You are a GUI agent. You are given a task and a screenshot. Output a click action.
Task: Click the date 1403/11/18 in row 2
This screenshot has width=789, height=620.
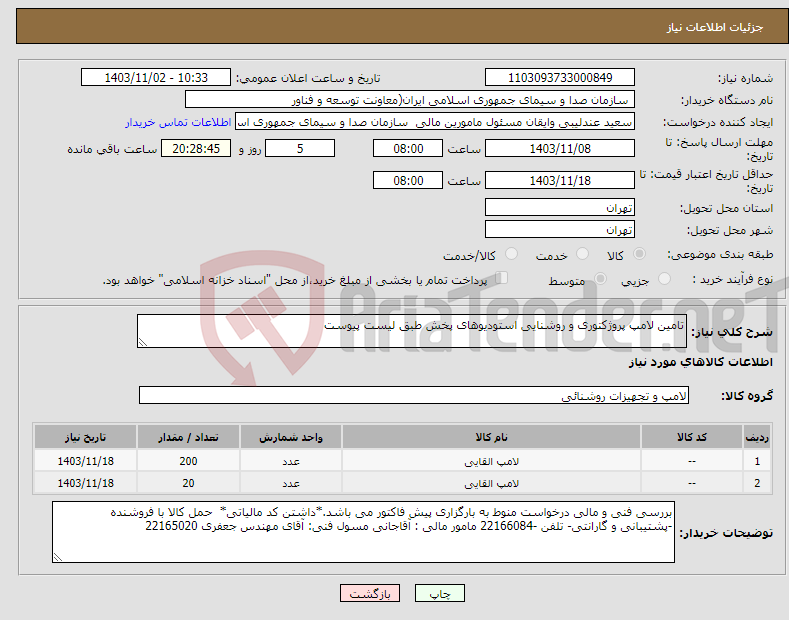(86, 483)
